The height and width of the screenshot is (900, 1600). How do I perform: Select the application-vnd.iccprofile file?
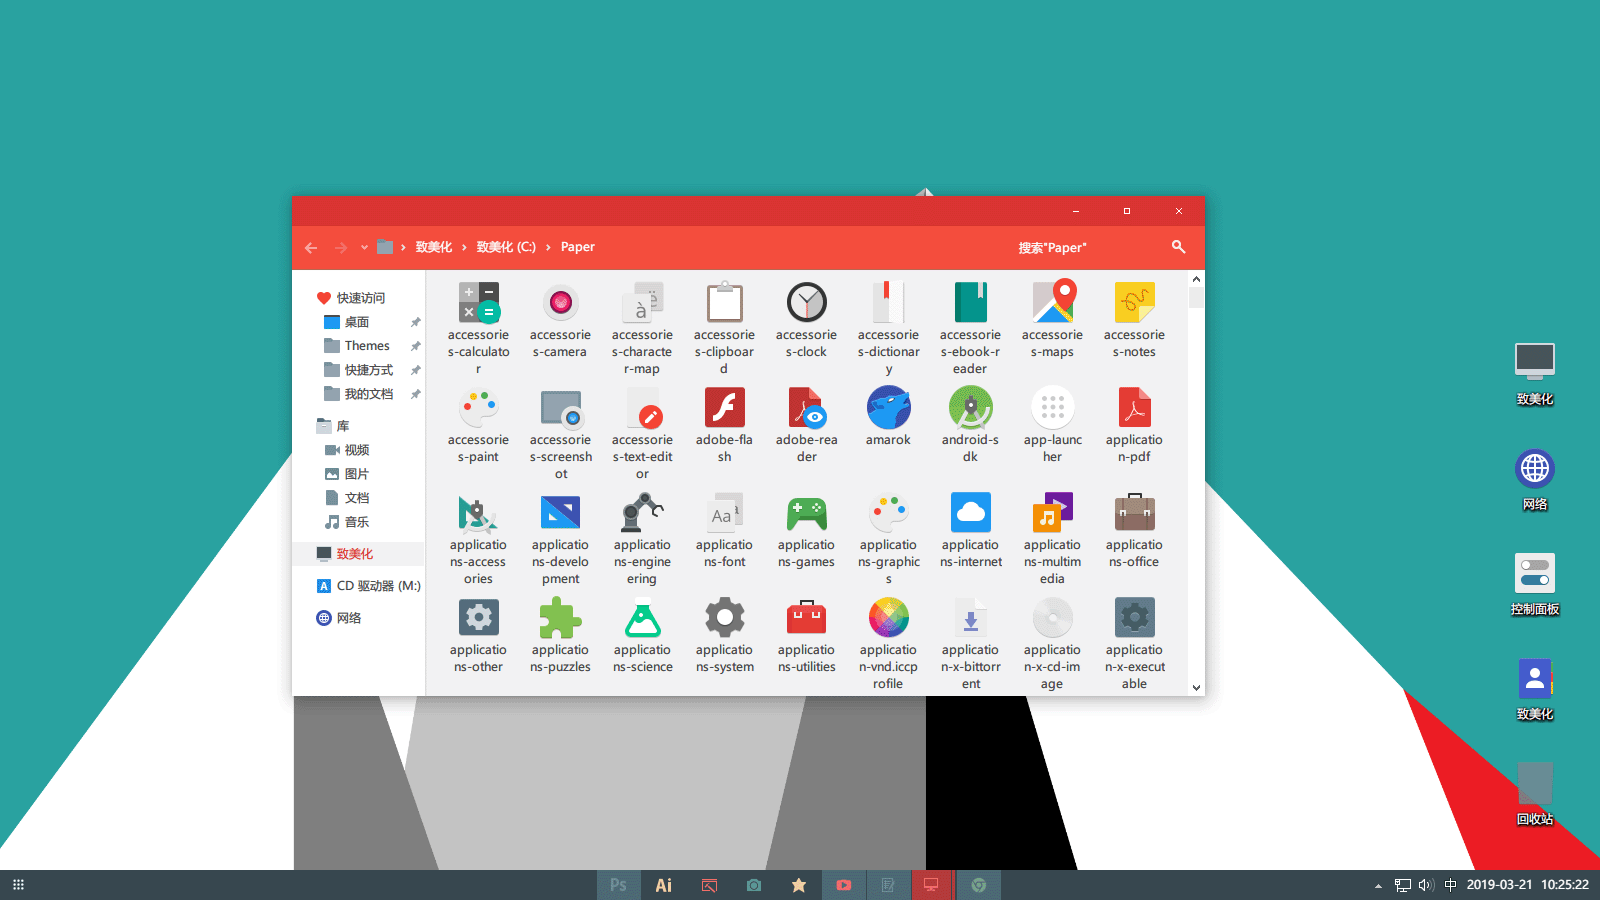click(888, 642)
